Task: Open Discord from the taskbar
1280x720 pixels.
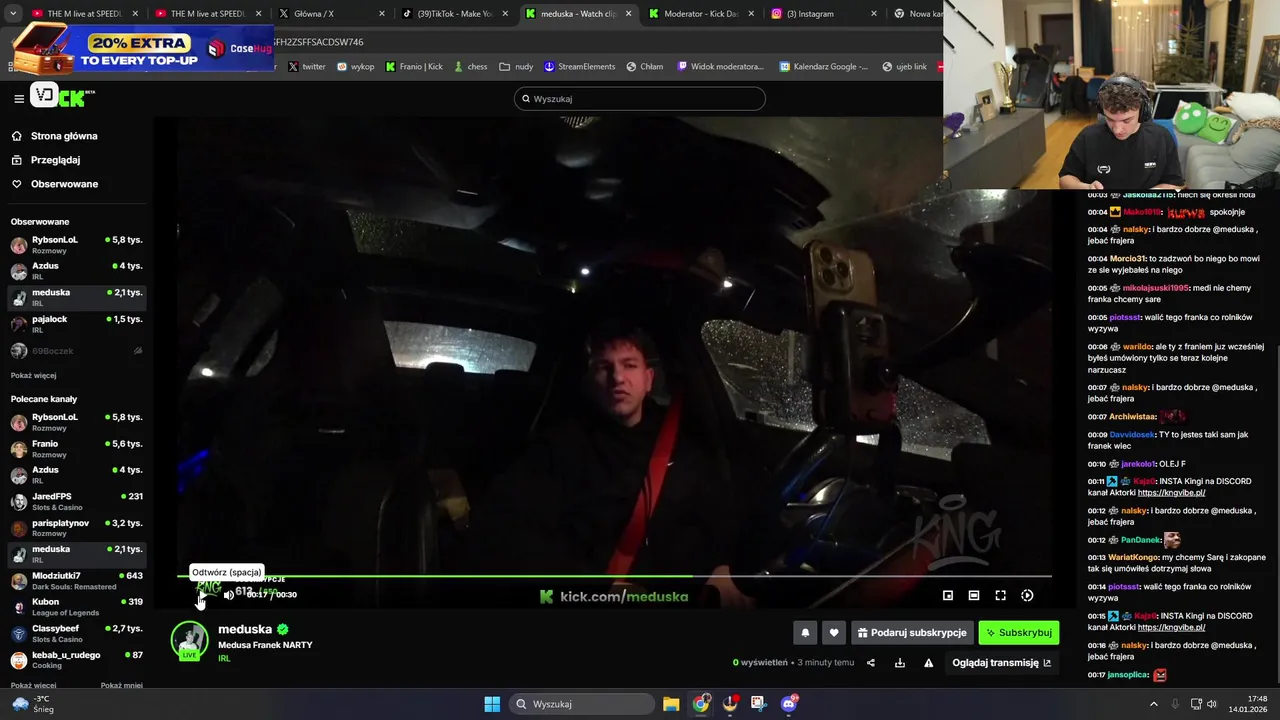Action: [788, 704]
